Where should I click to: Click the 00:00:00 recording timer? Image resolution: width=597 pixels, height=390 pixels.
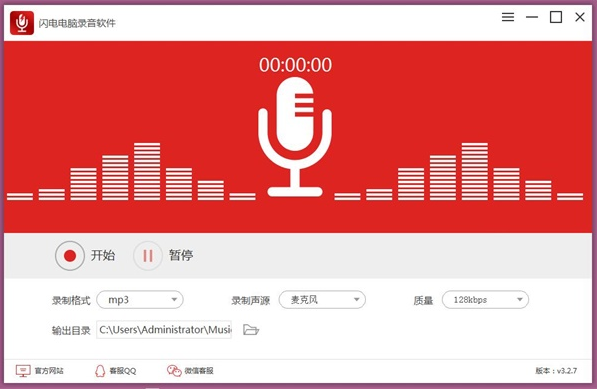click(295, 65)
